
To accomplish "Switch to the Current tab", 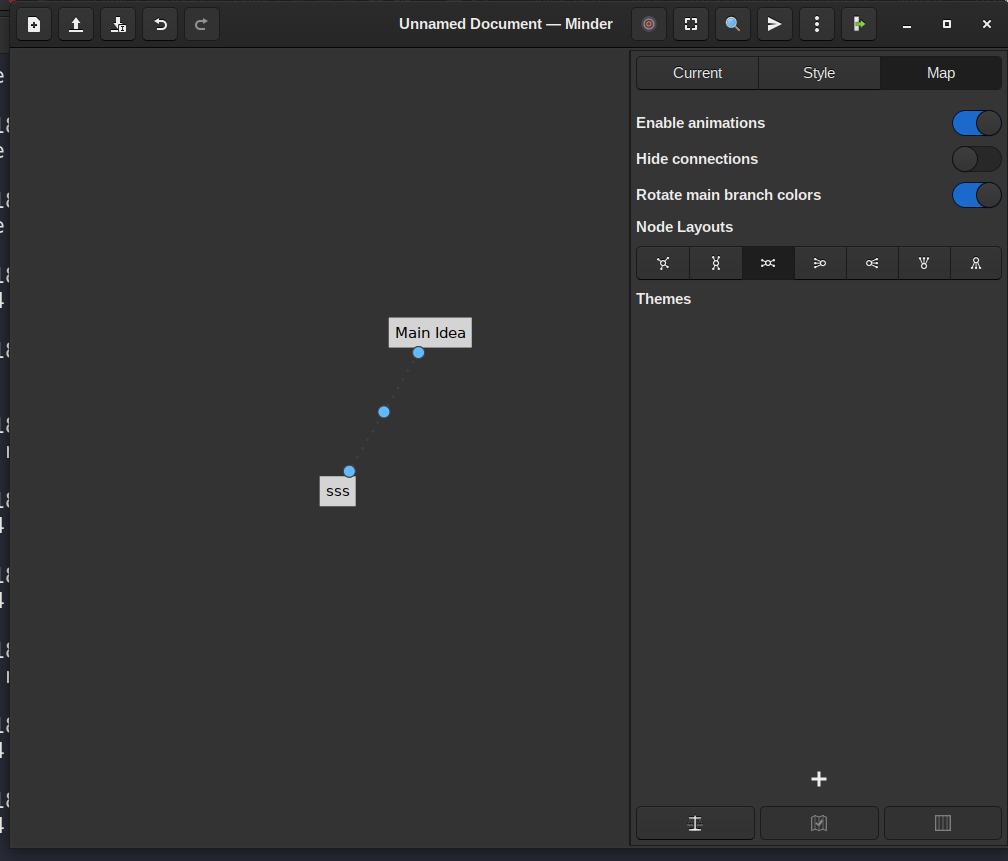I will [x=697, y=72].
